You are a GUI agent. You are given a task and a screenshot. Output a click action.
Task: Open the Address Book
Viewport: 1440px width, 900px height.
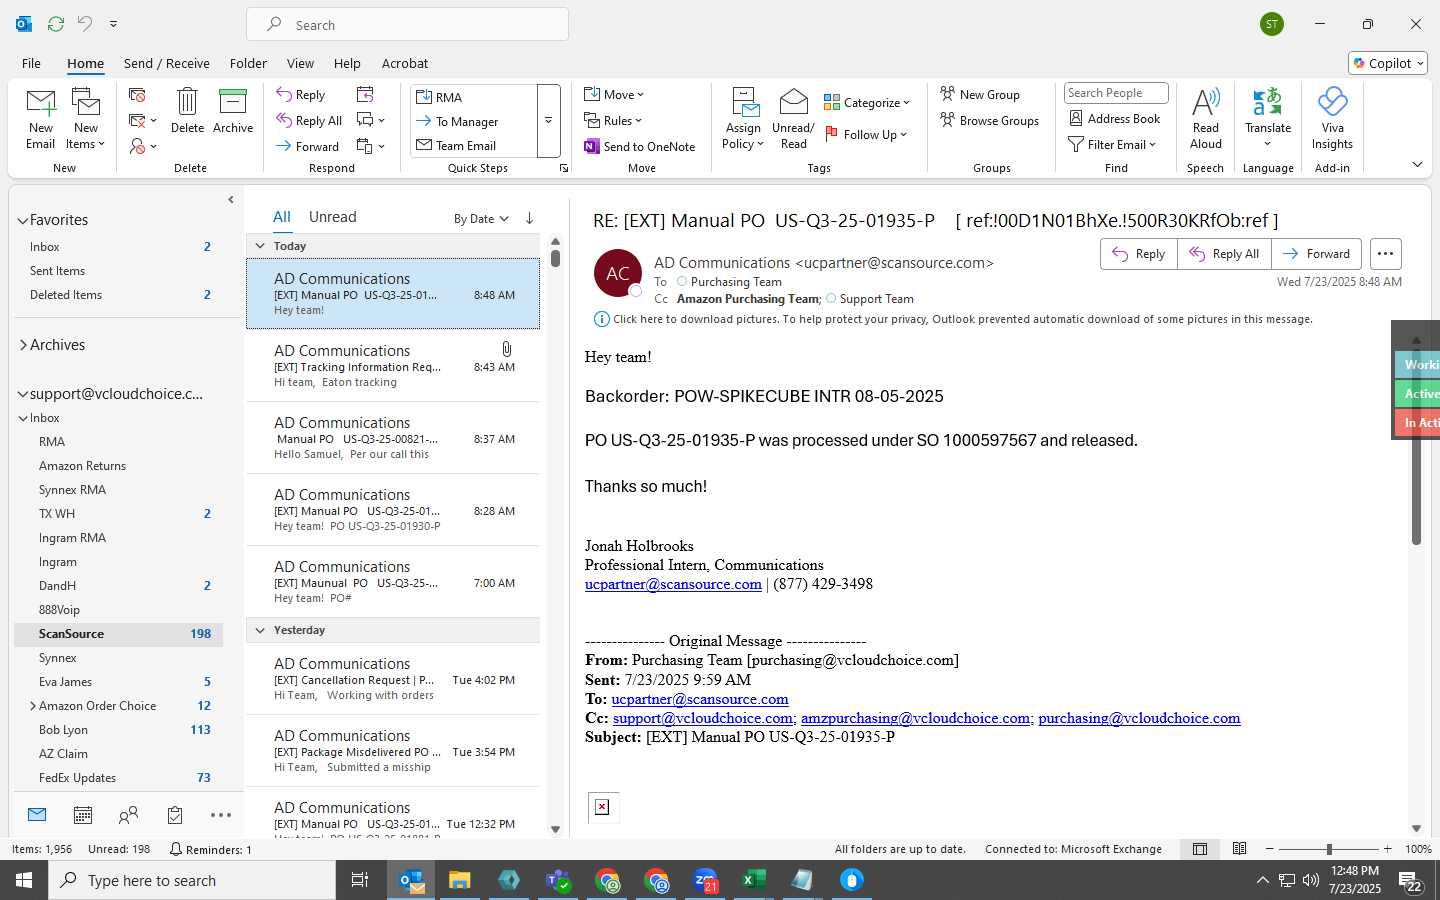click(1115, 118)
